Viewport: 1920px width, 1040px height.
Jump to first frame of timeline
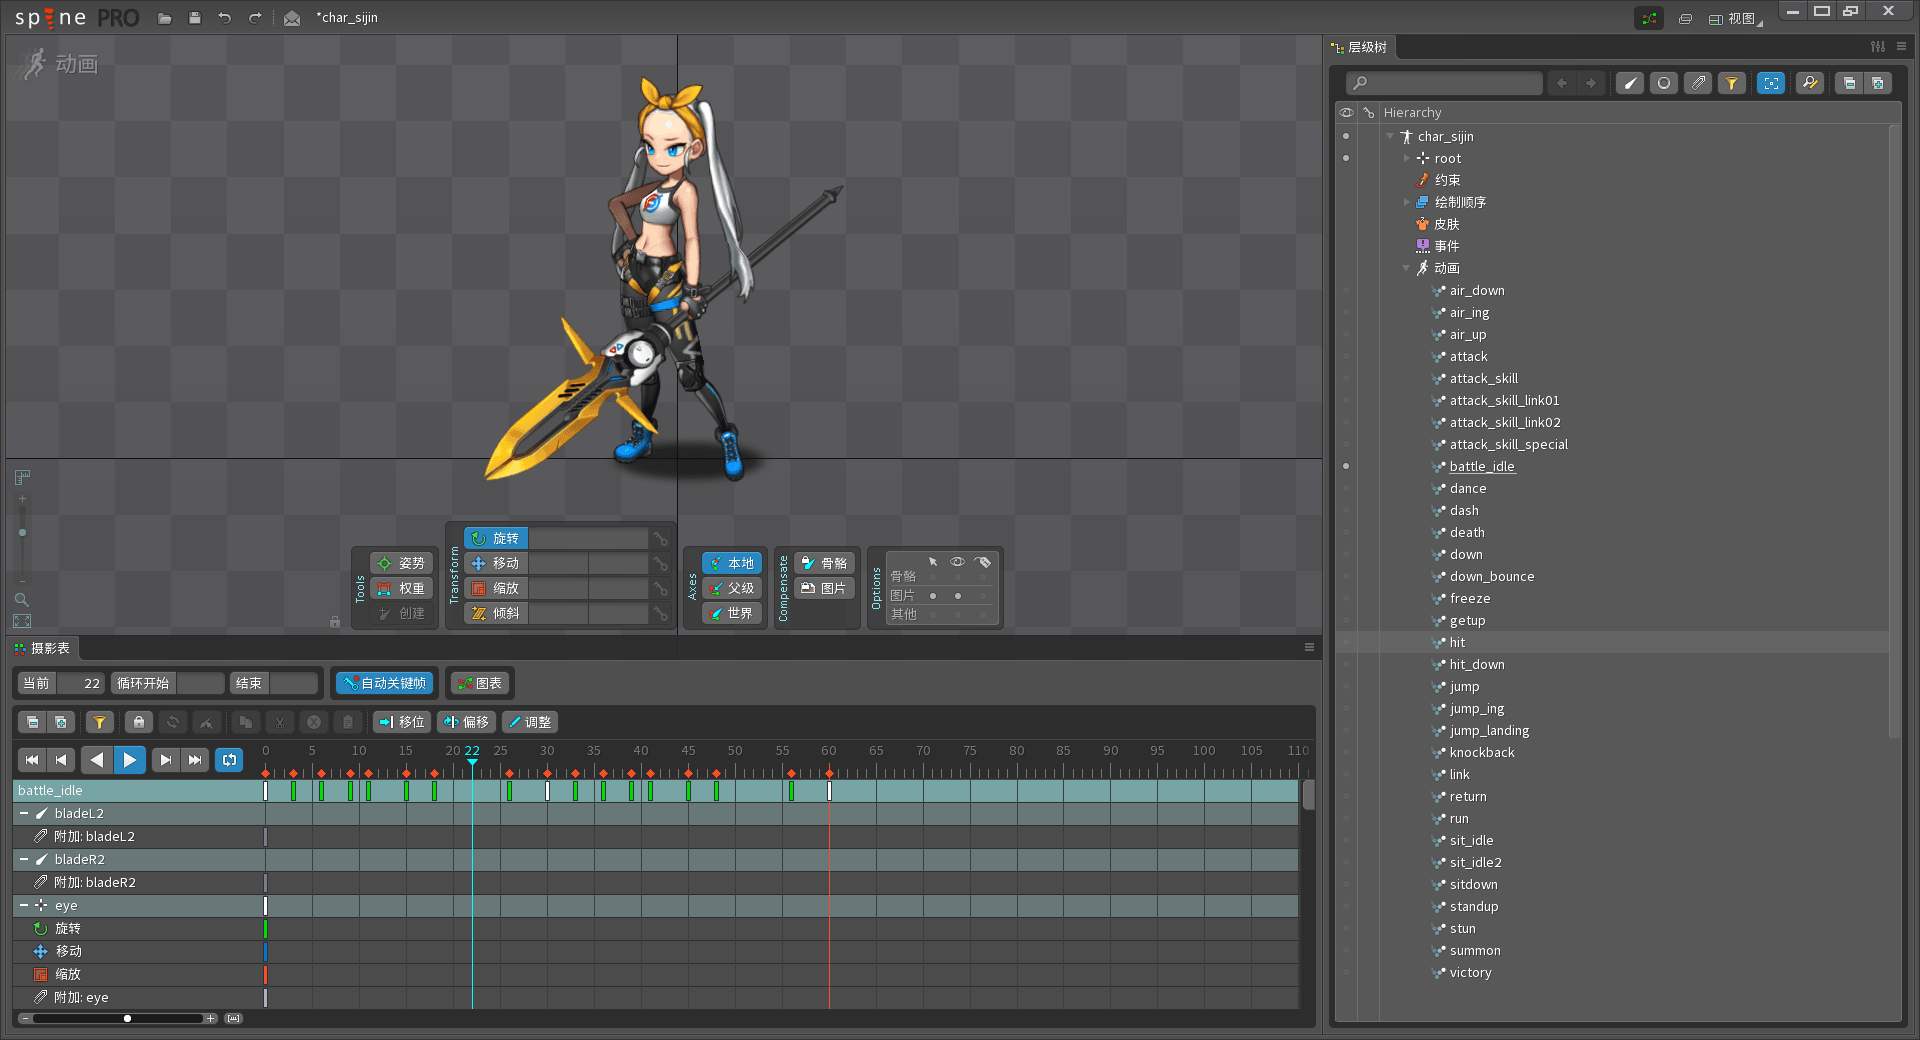pos(32,760)
